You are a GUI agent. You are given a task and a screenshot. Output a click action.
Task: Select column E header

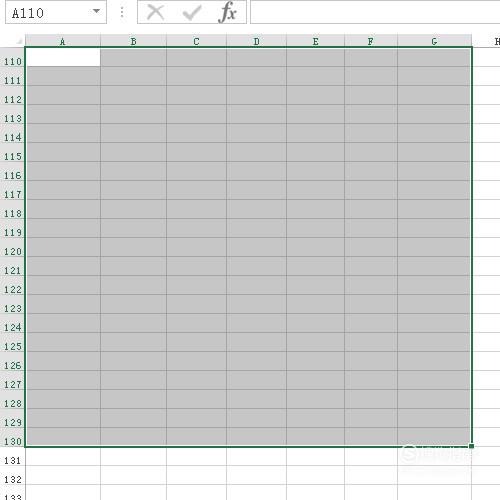click(x=315, y=41)
